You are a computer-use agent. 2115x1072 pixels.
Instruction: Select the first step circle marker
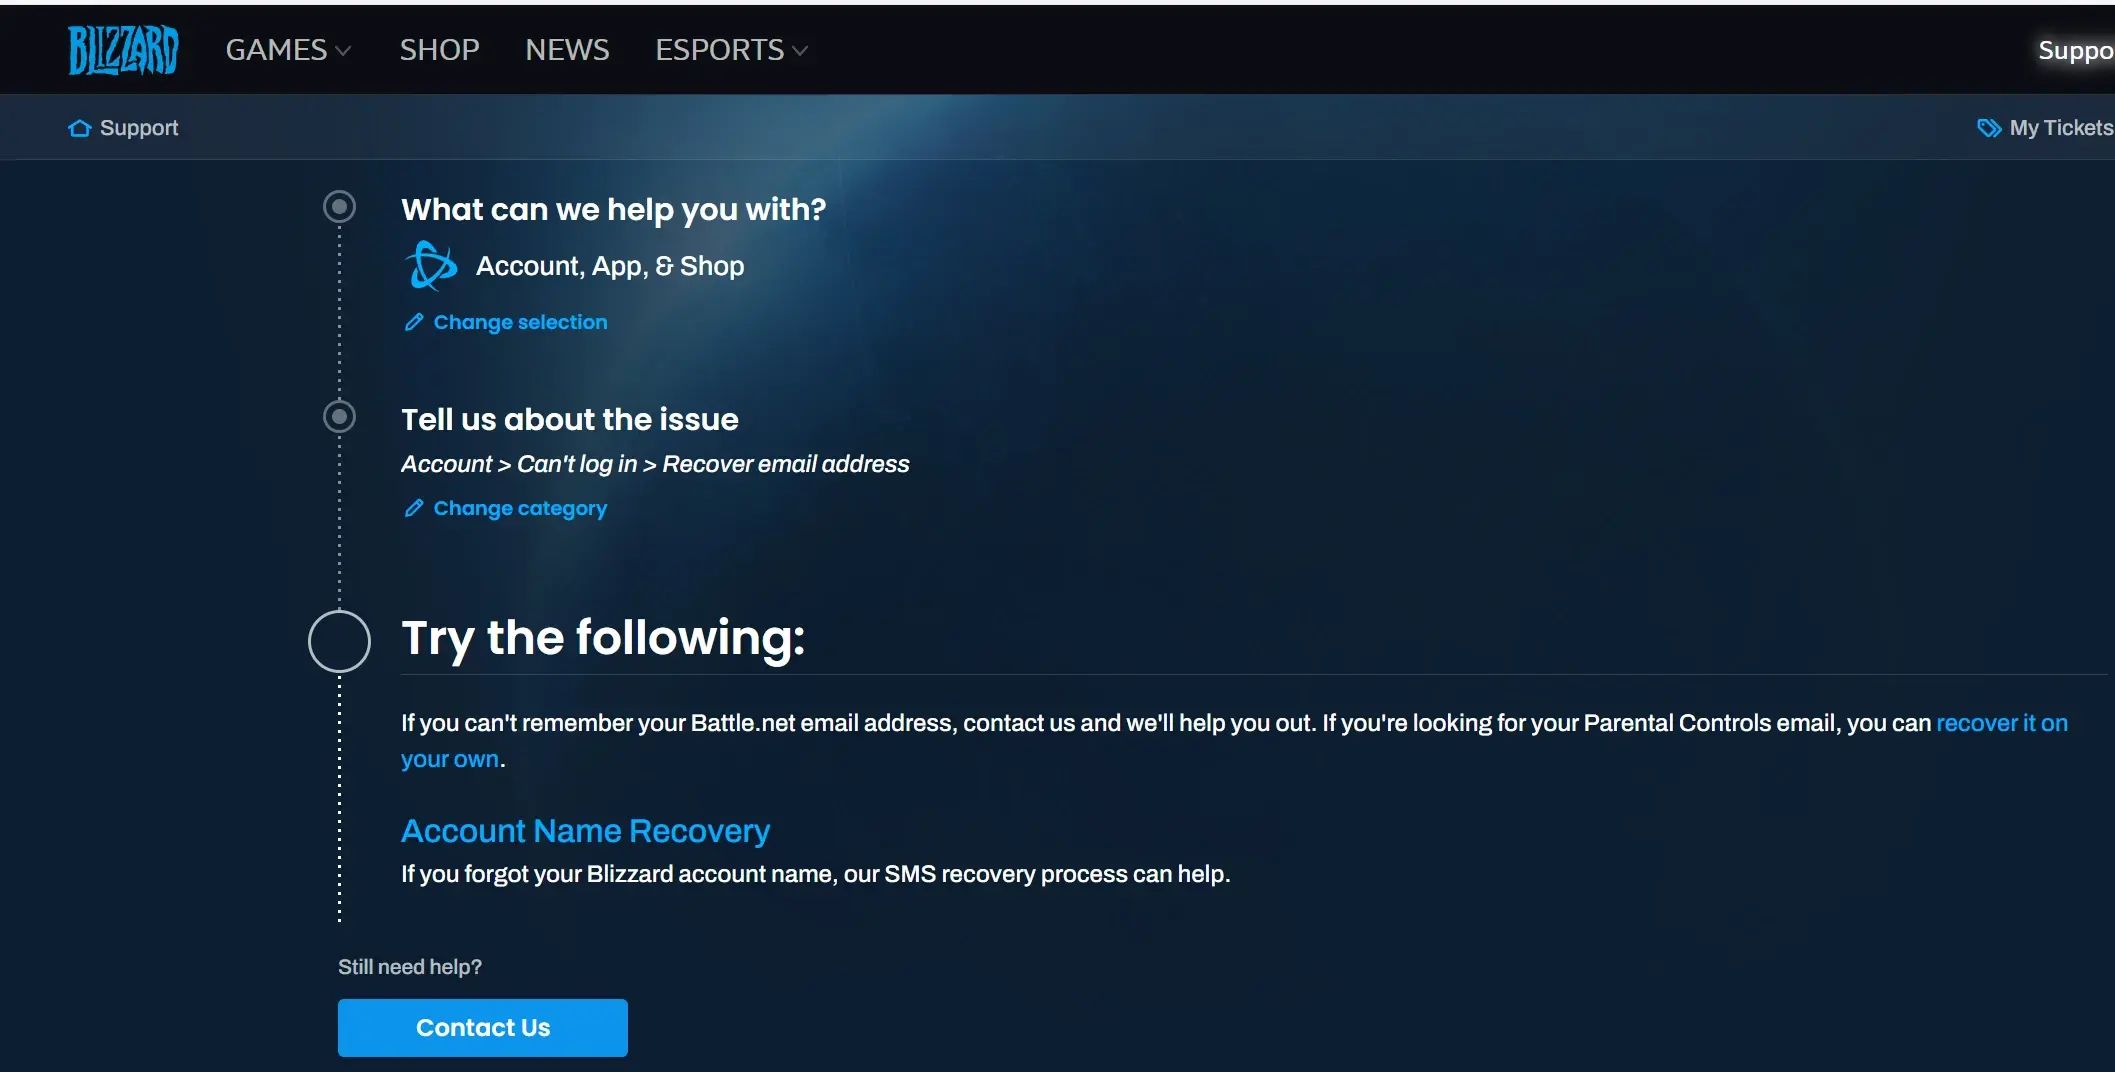[x=339, y=207]
